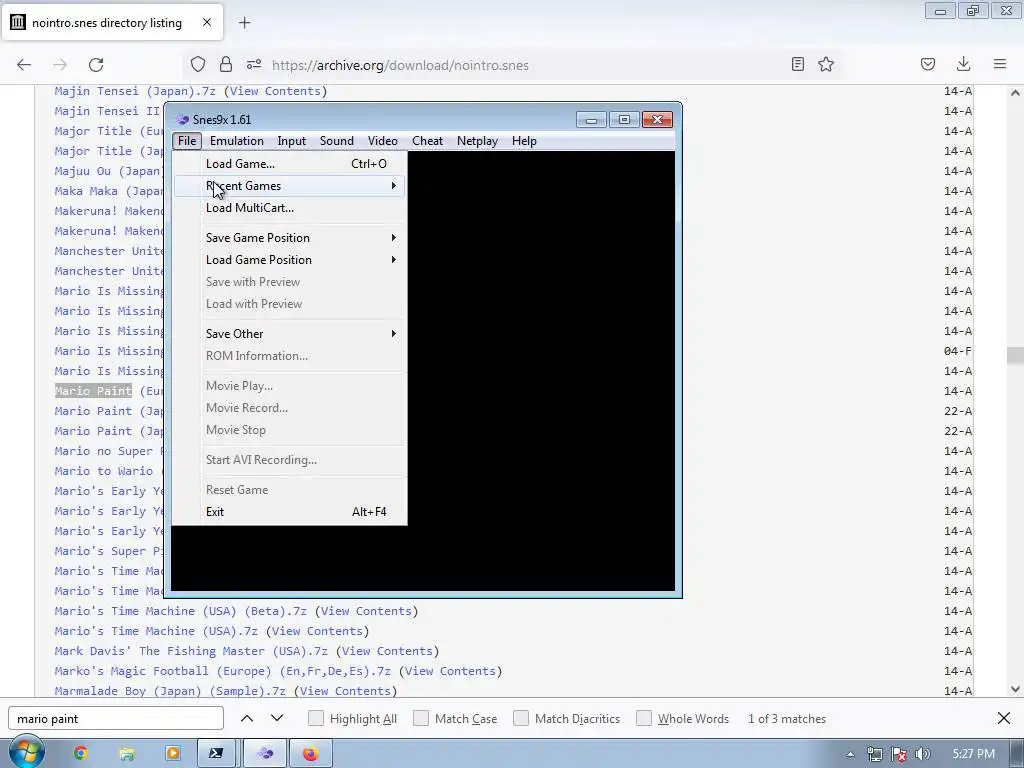1024x768 pixels.
Task: Open Mario's Time Machine (USA).7z link
Action: click(156, 632)
